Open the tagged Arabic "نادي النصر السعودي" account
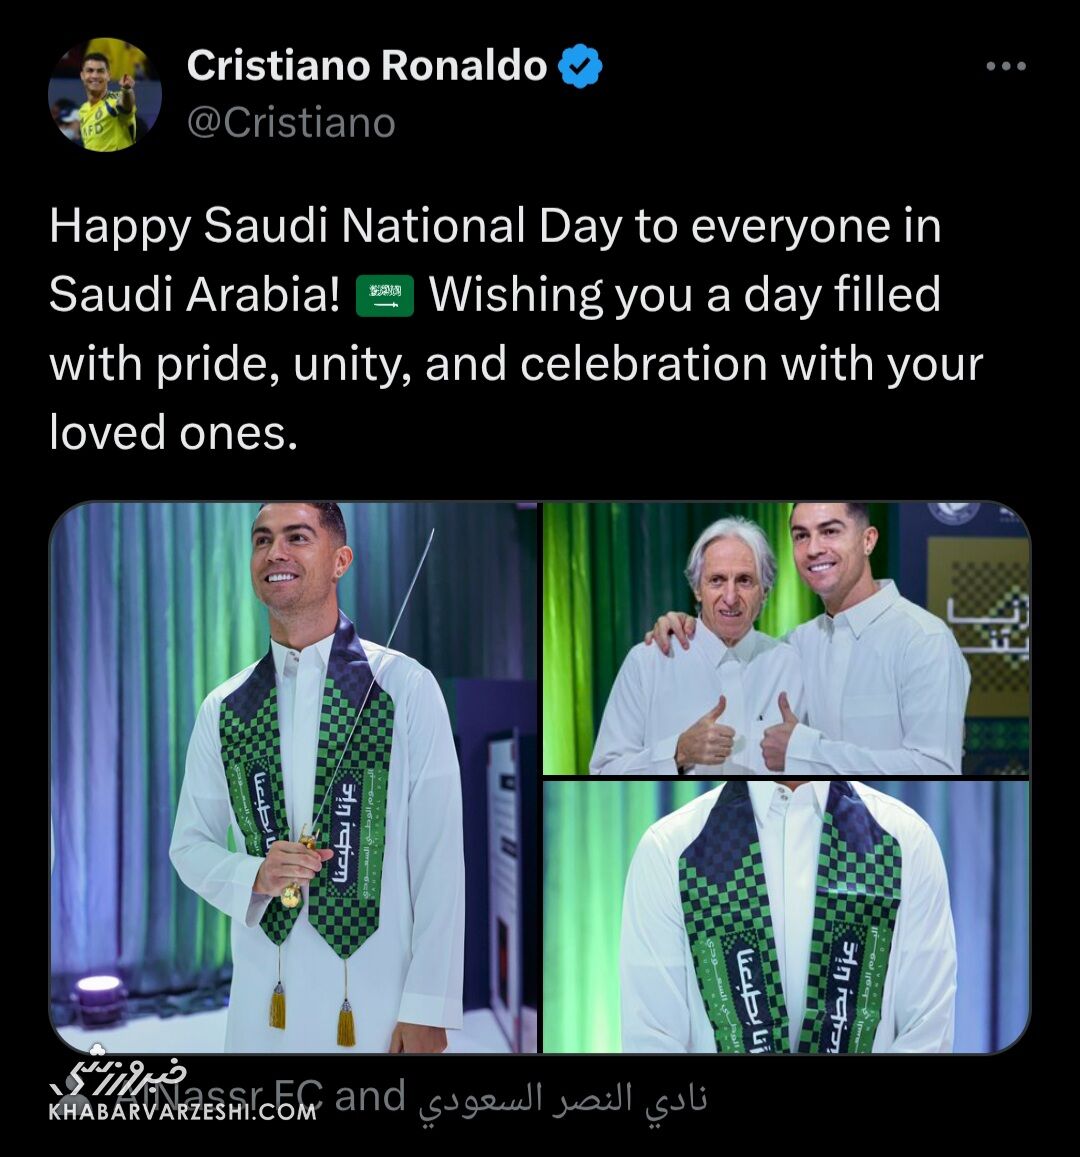1080x1157 pixels. pos(562,1099)
